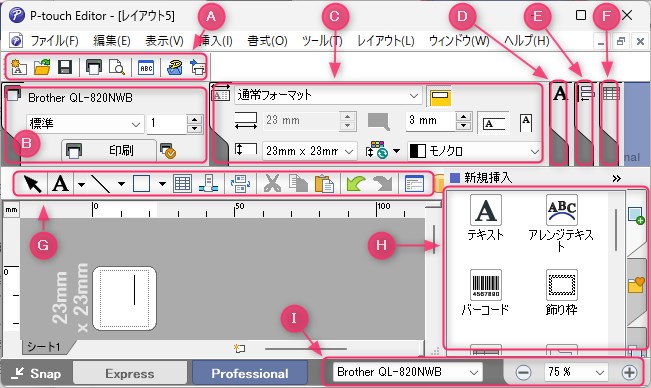
Task: Open the 表示(V) menu
Action: point(164,41)
